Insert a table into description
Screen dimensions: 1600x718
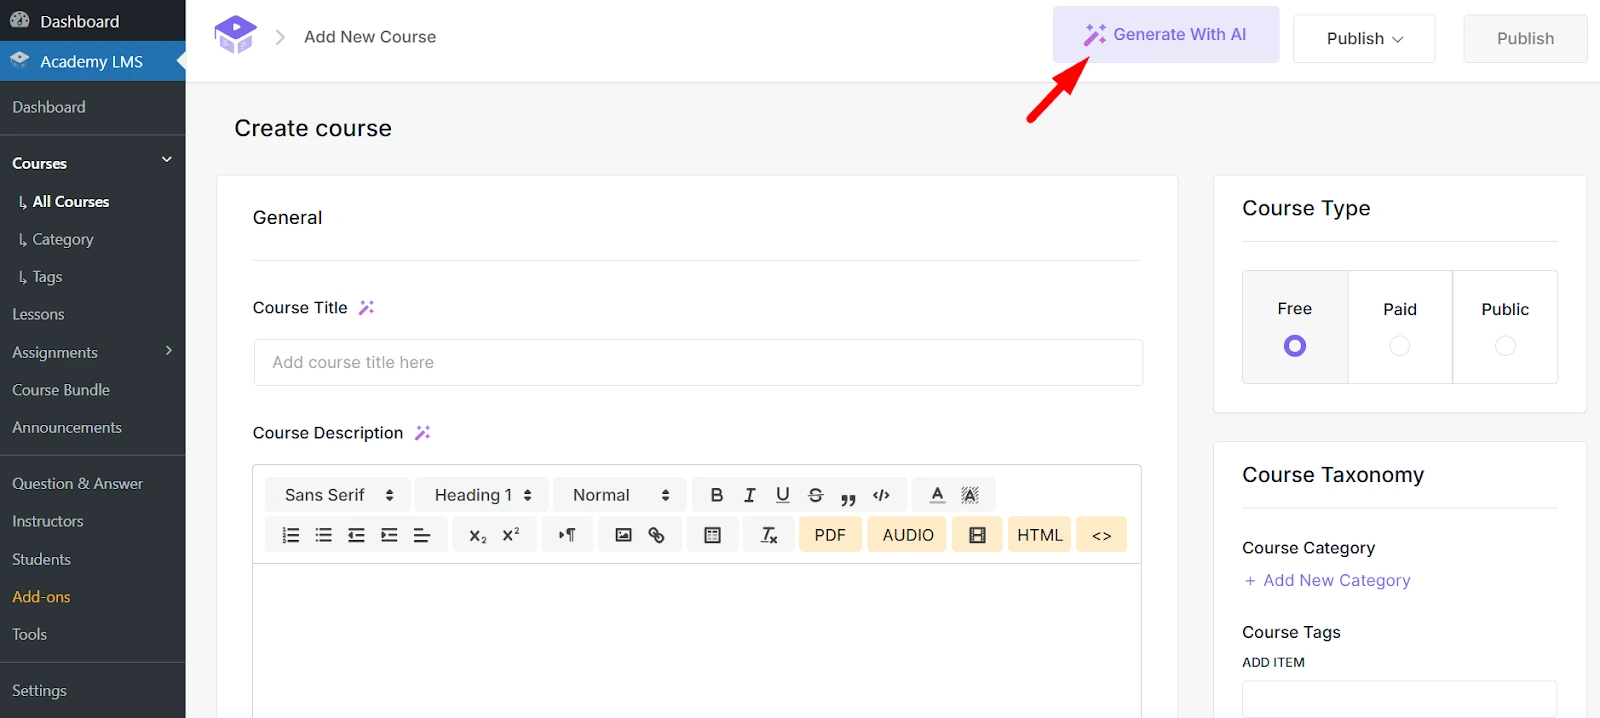tap(712, 535)
